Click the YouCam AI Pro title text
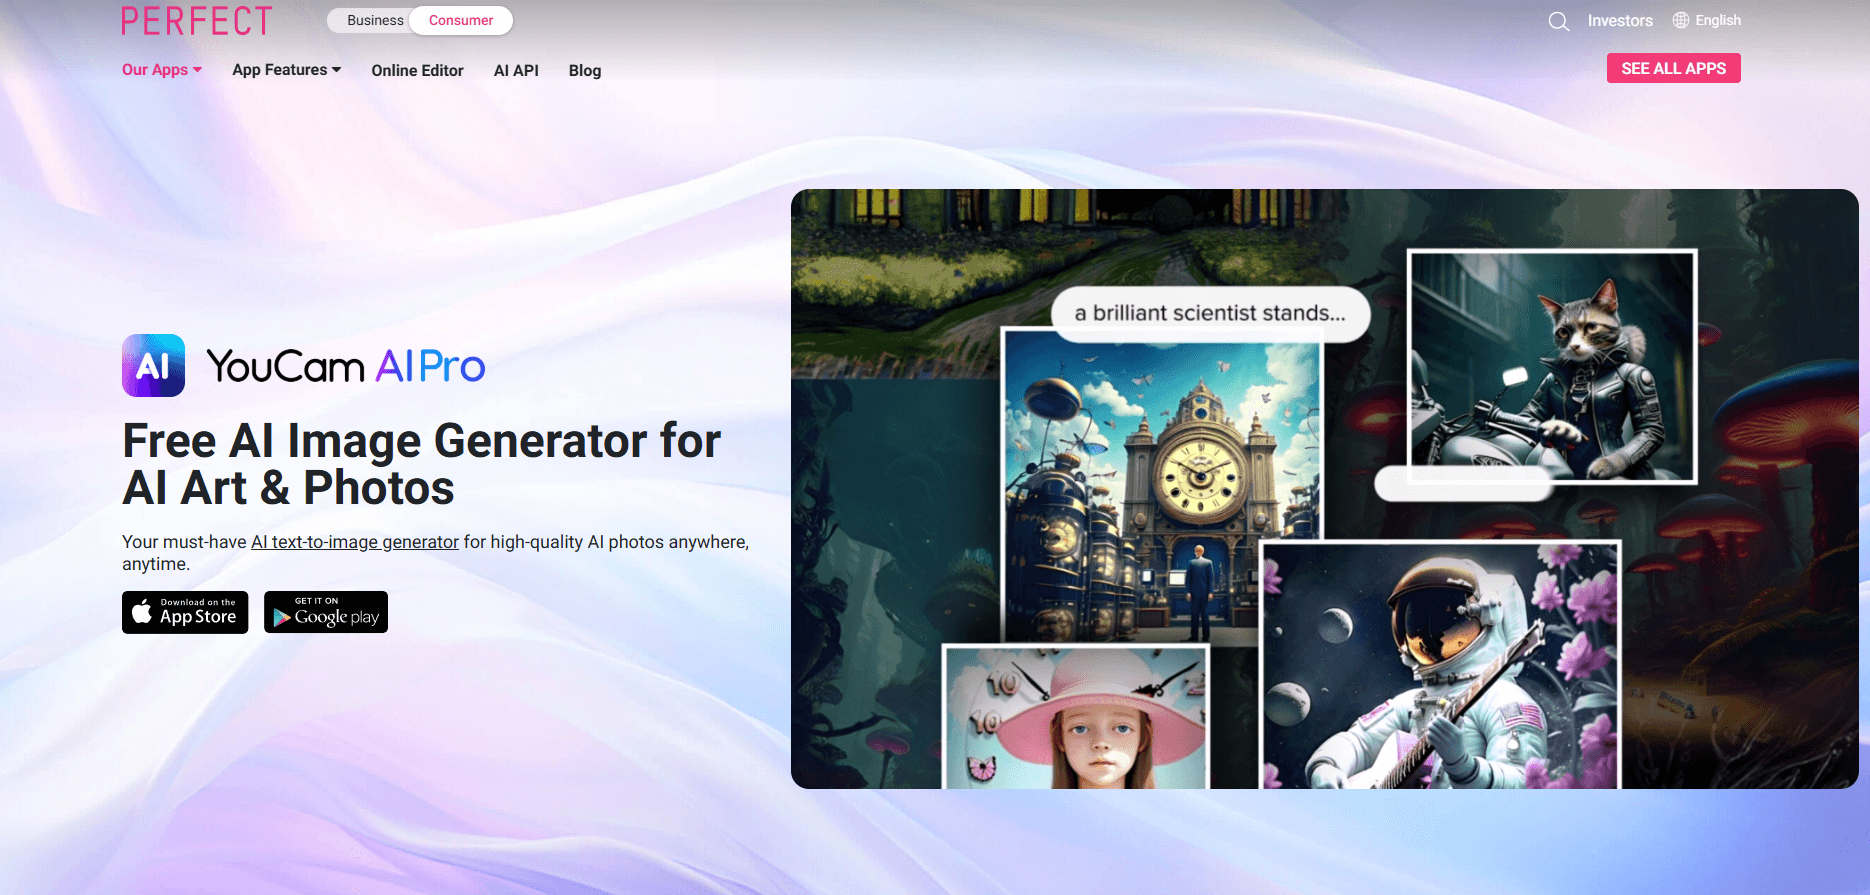 tap(345, 366)
